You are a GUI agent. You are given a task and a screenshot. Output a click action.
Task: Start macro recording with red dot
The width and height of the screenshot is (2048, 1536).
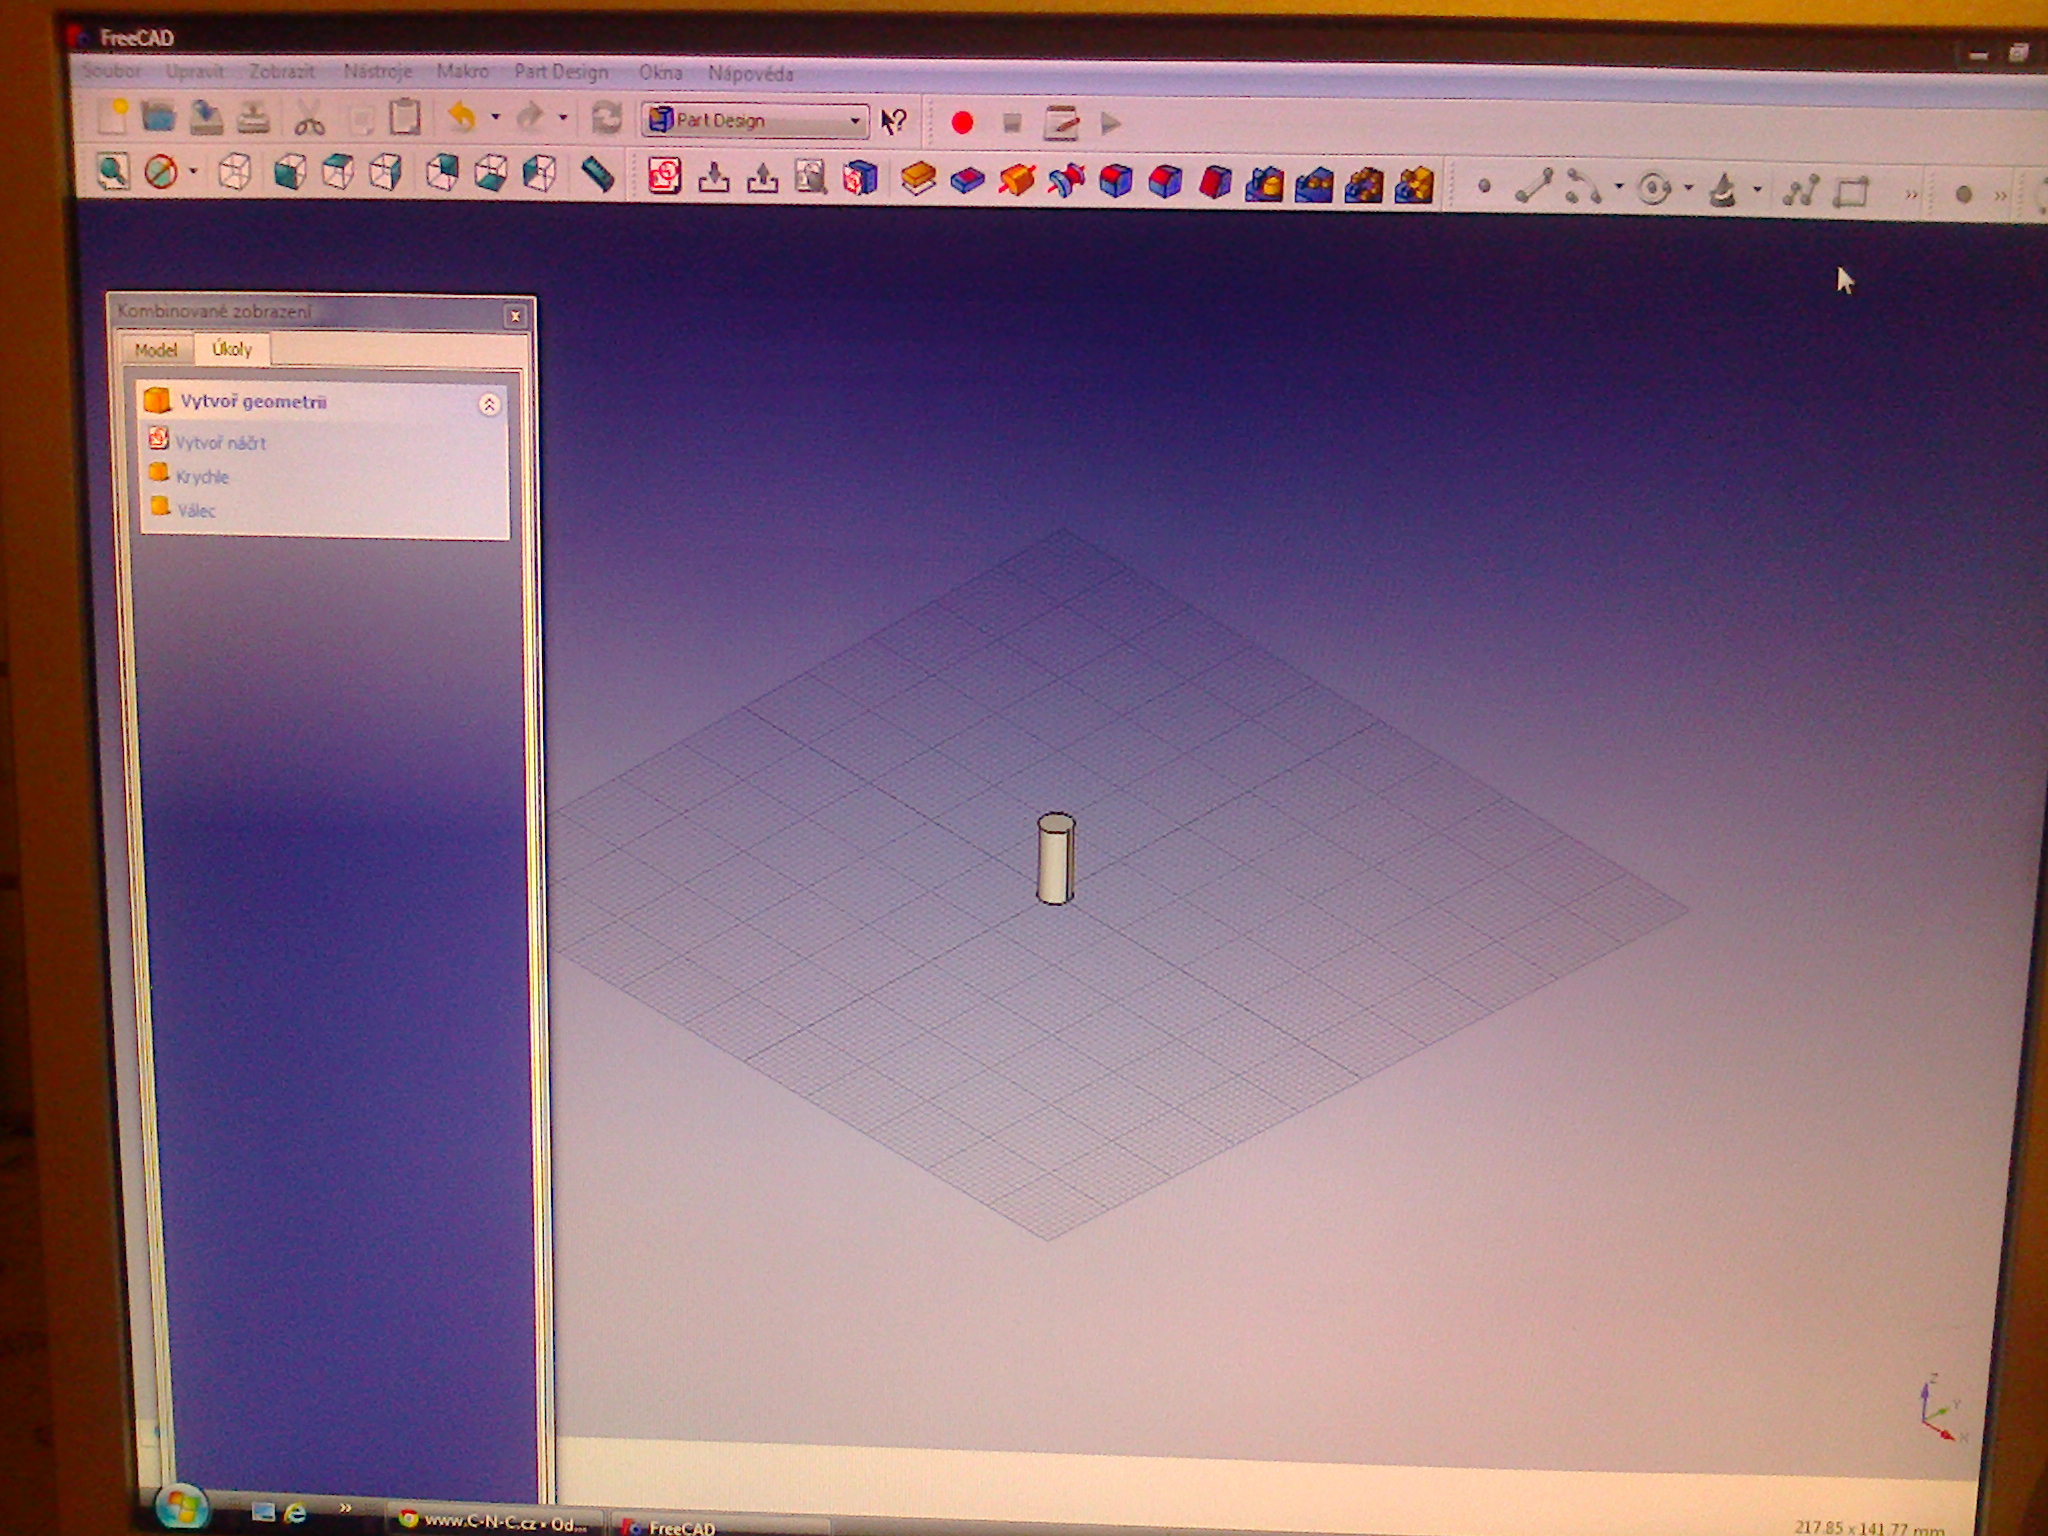962,123
